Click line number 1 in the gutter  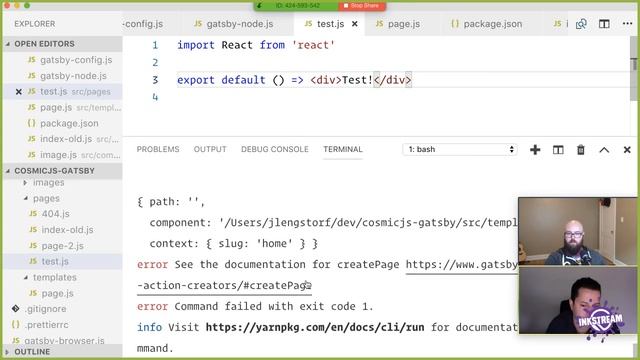pyautogui.click(x=155, y=45)
